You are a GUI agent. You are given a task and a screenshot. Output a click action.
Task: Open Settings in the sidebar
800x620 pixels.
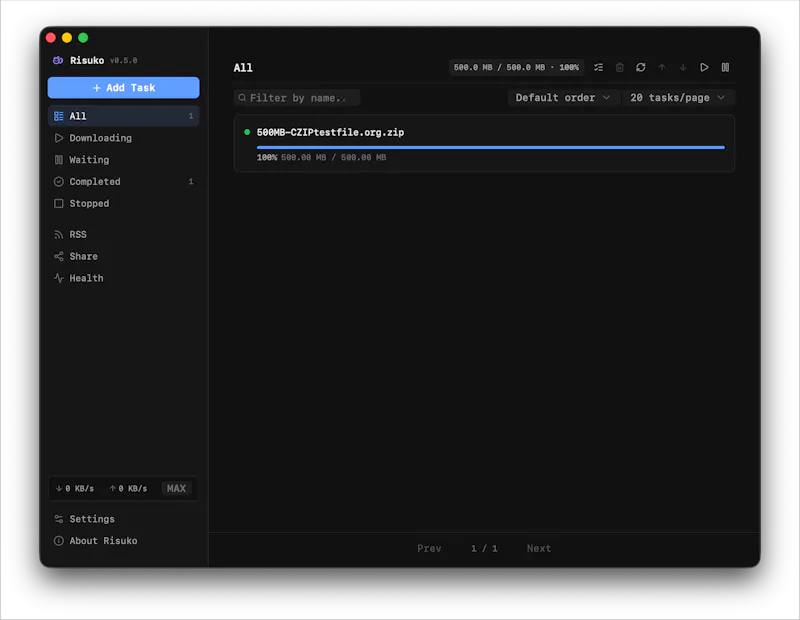(x=123, y=519)
